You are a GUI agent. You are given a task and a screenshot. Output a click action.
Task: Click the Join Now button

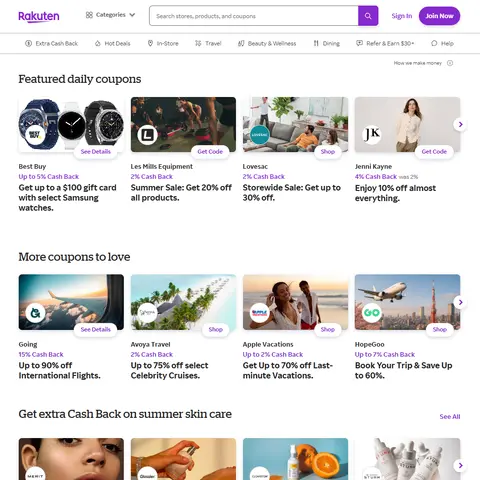point(439,16)
